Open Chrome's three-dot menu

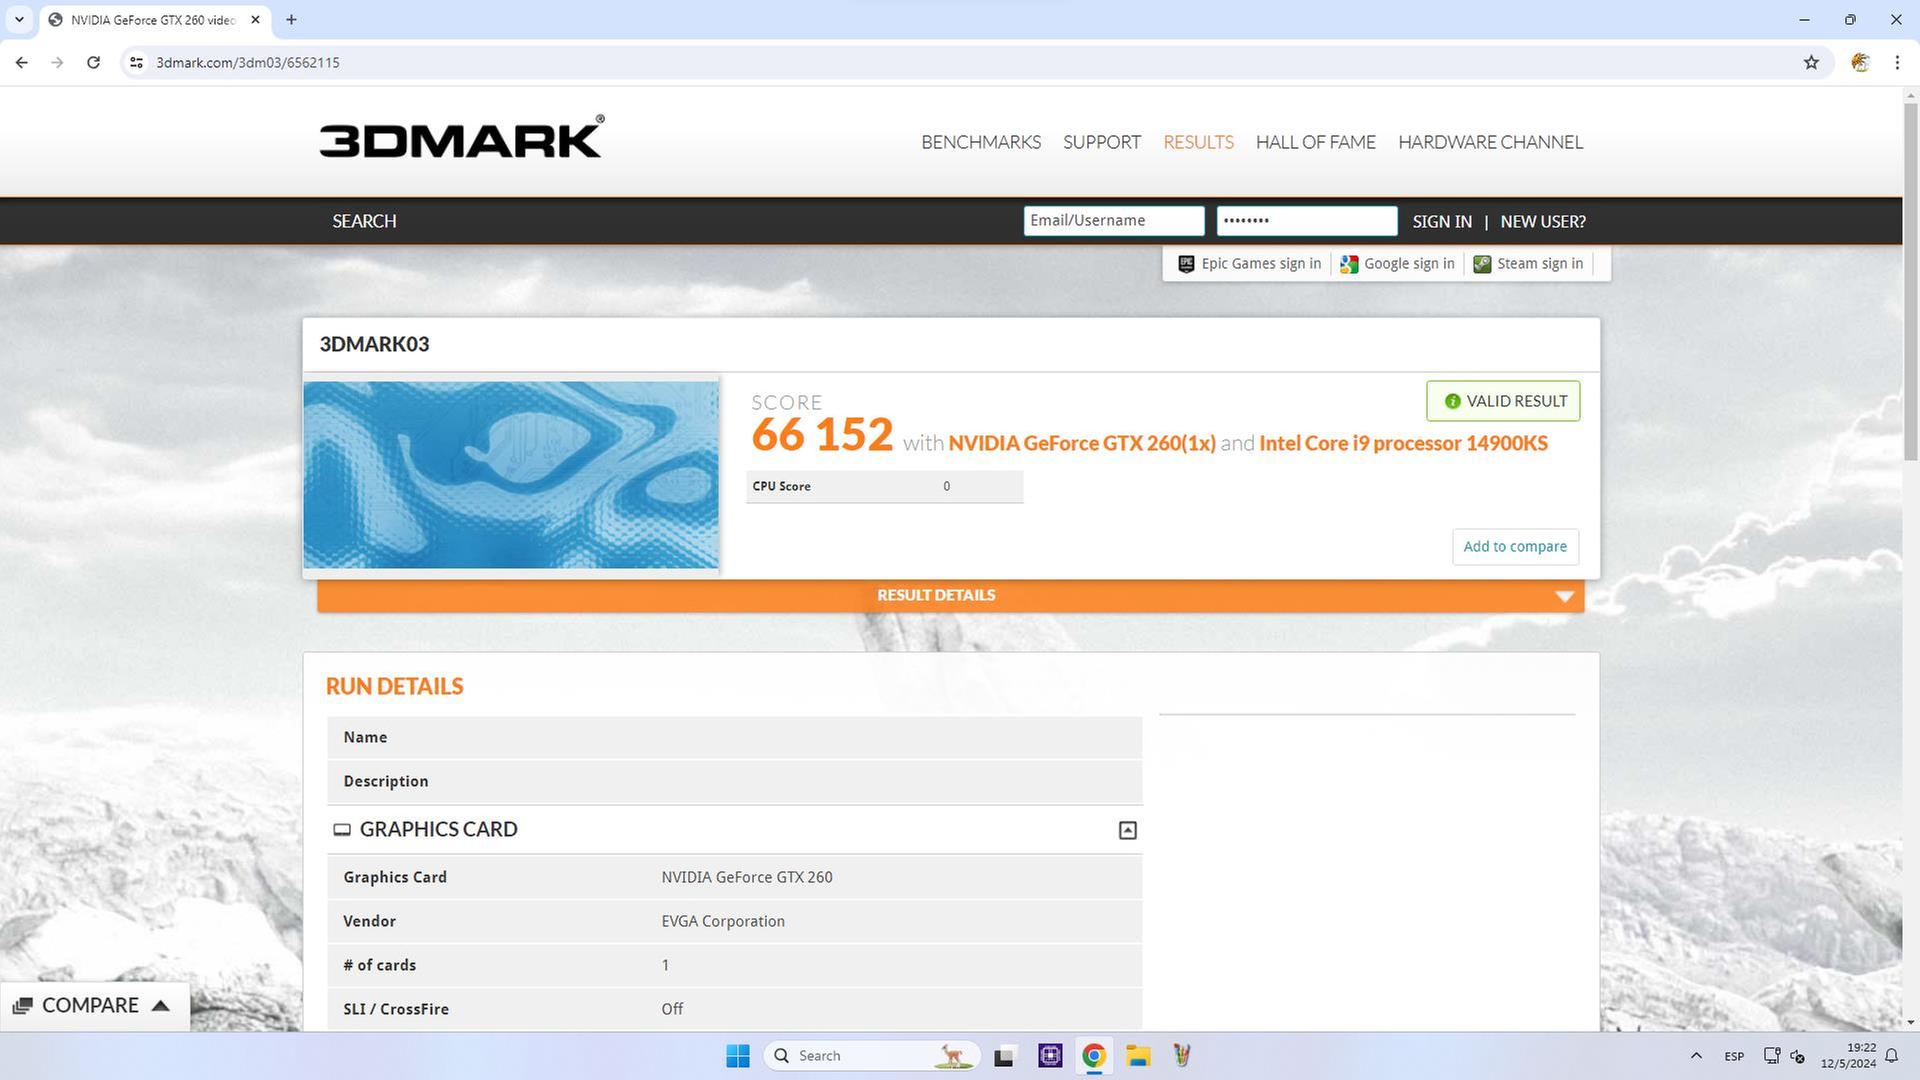coord(1897,62)
